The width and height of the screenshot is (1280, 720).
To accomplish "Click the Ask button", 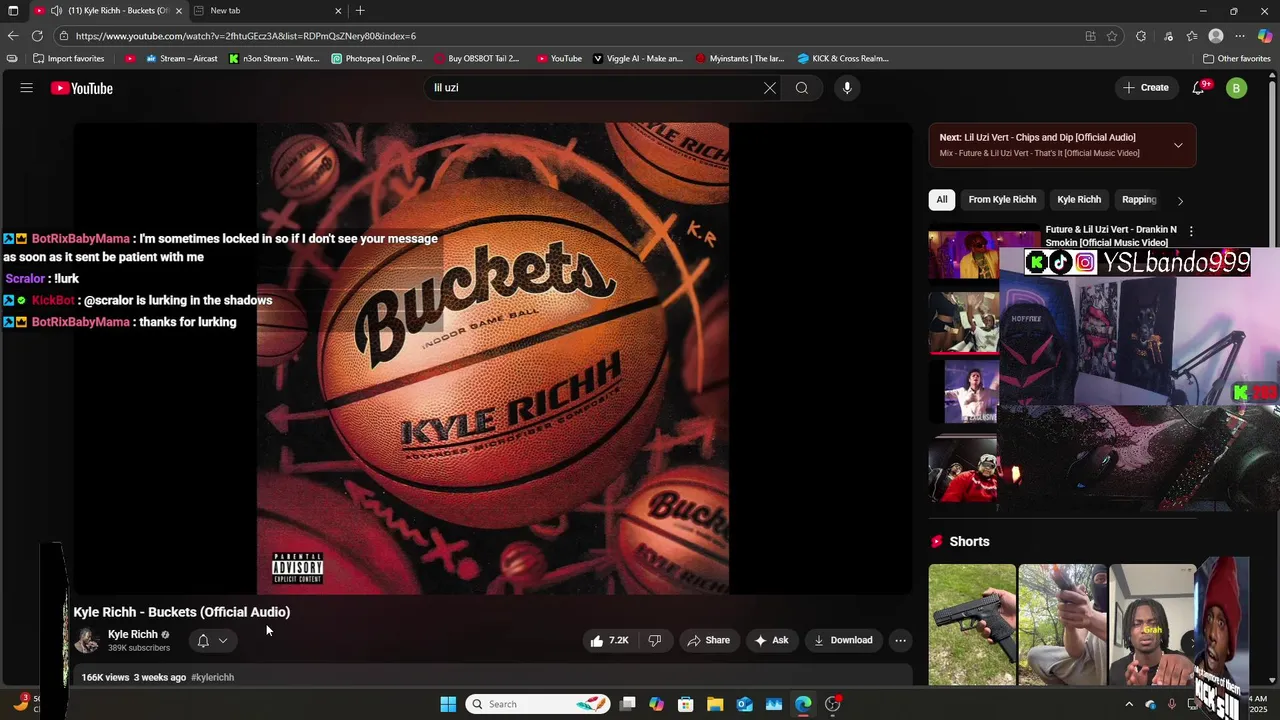I will [x=771, y=641].
